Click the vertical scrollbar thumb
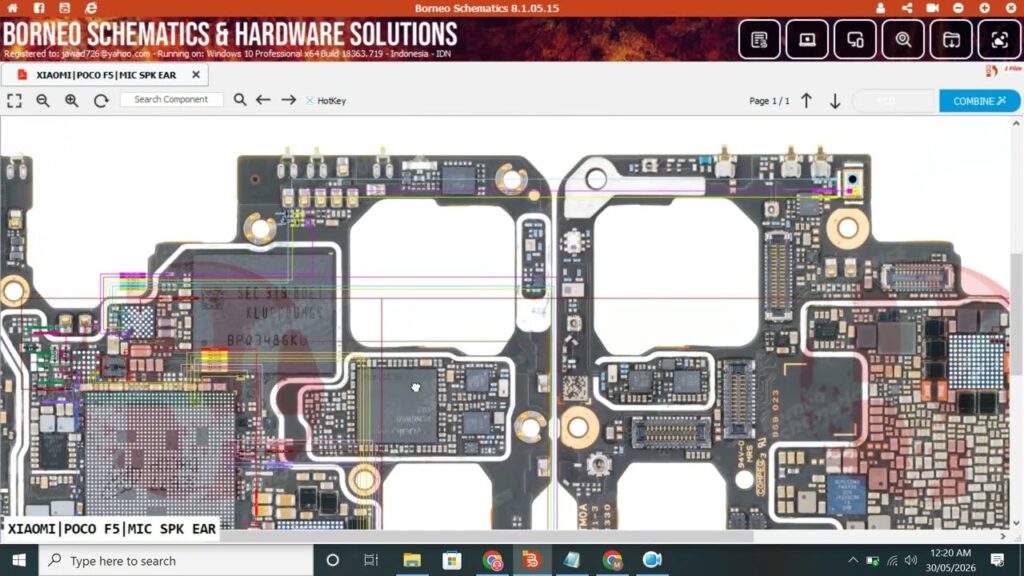The image size is (1024, 576). 1016,313
